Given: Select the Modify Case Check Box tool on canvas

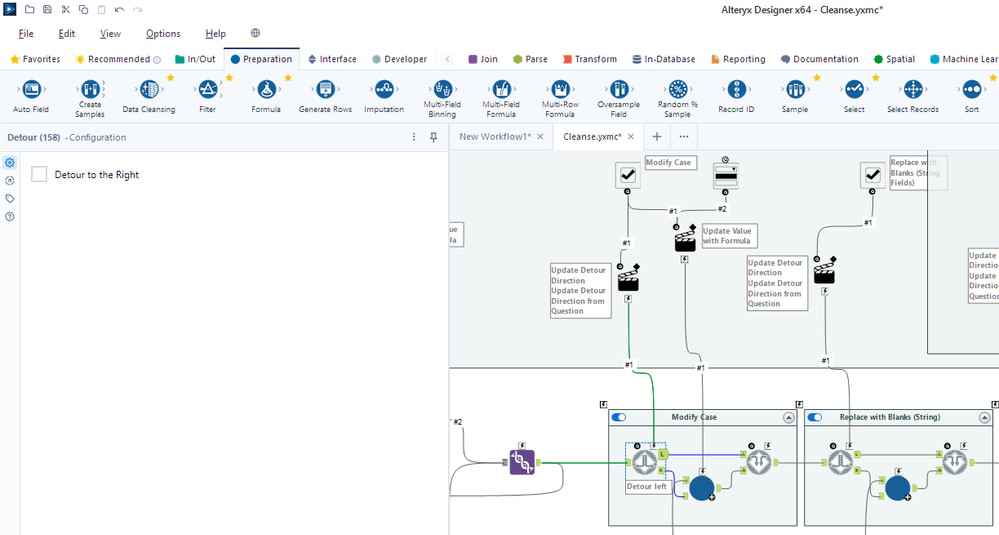Looking at the screenshot, I should (x=628, y=175).
